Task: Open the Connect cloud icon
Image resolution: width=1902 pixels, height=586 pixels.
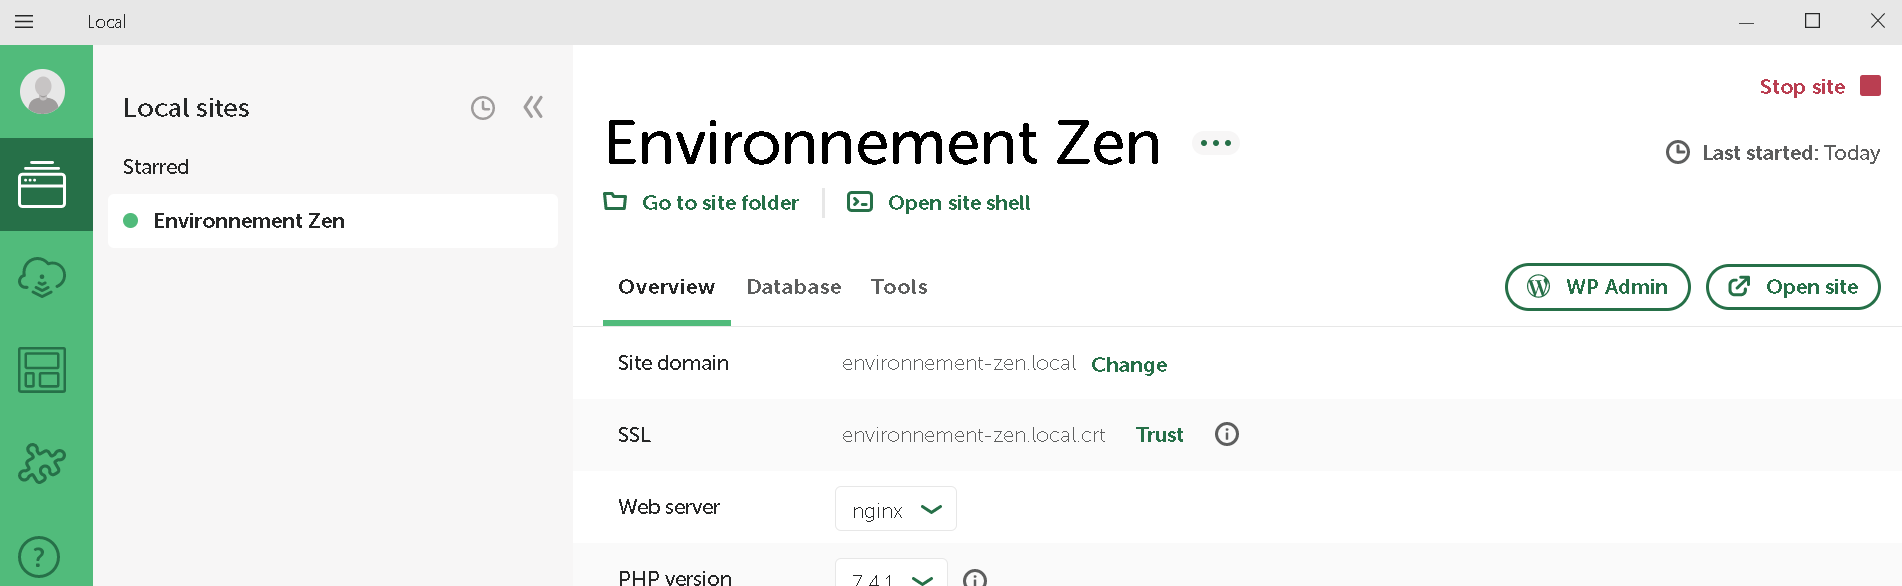Action: (x=42, y=277)
